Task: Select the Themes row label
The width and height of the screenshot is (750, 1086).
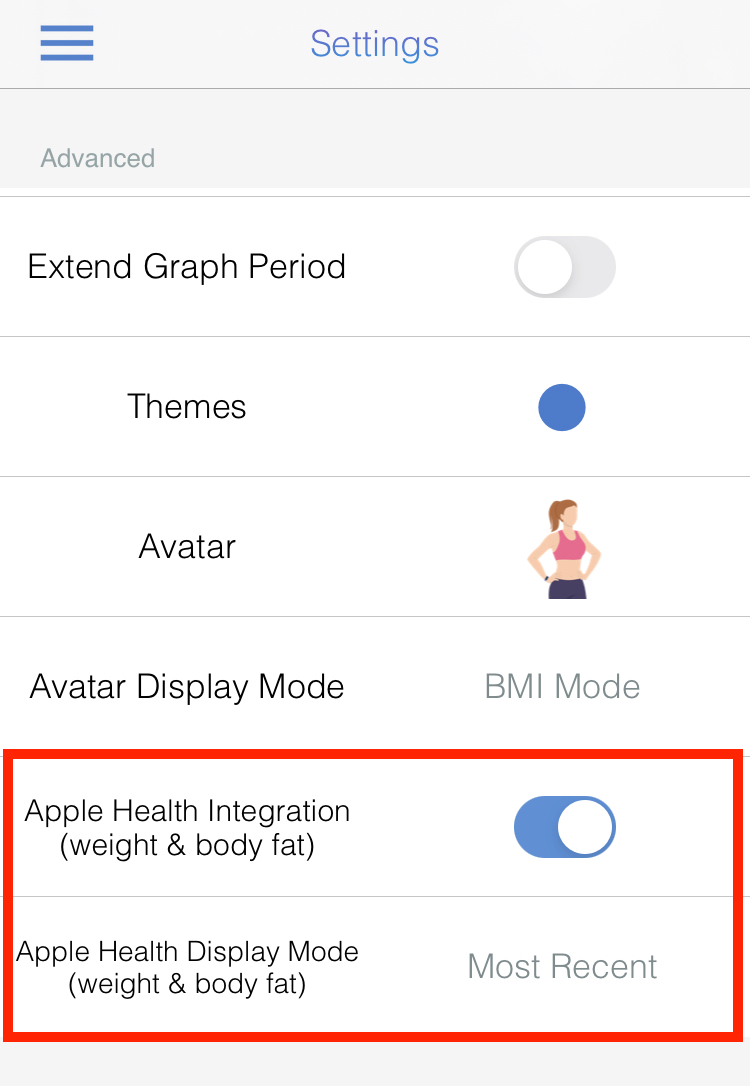Action: tap(187, 407)
